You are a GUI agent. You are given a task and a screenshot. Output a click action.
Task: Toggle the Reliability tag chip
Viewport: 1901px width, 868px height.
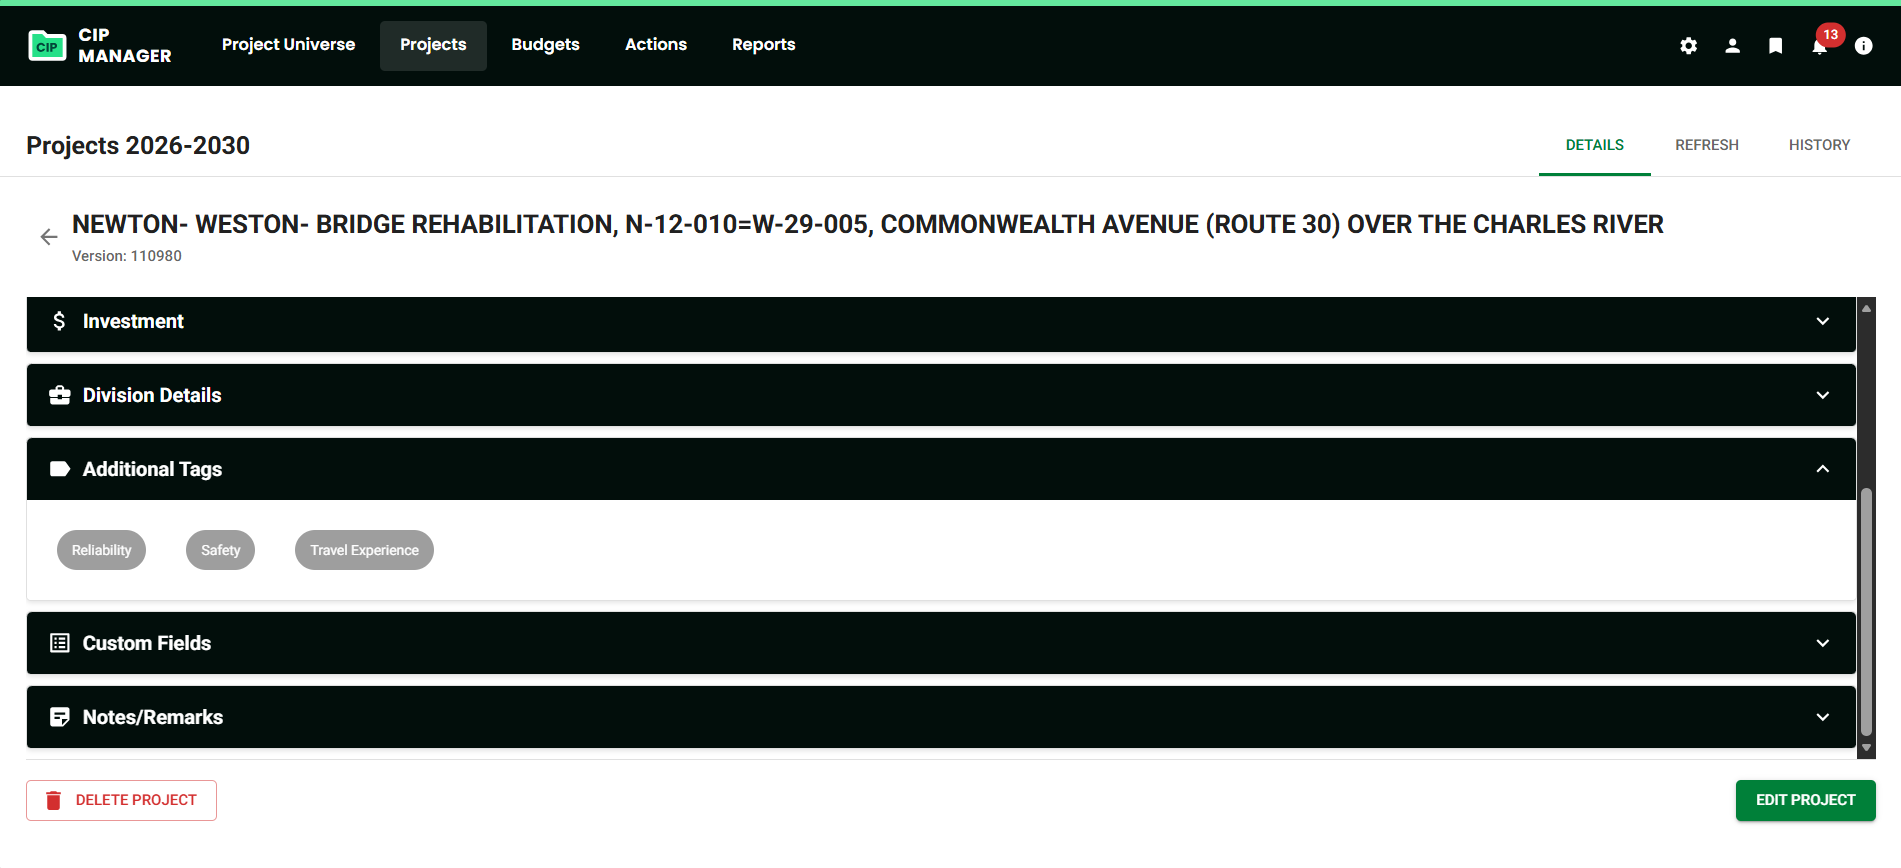pyautogui.click(x=101, y=550)
